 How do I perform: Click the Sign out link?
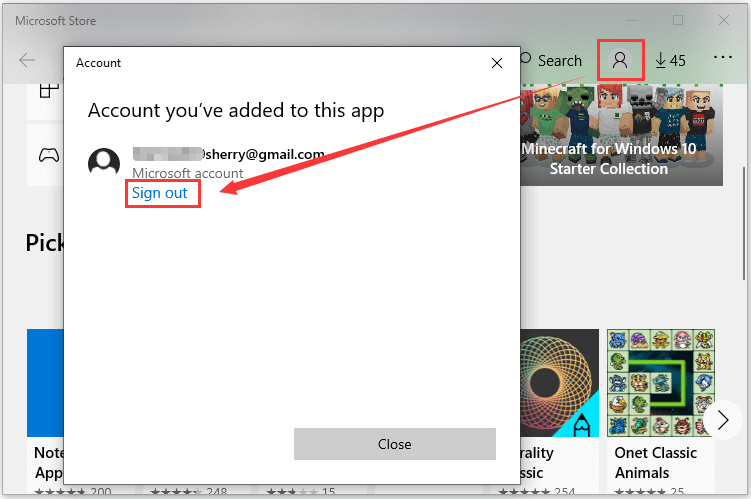coord(159,193)
